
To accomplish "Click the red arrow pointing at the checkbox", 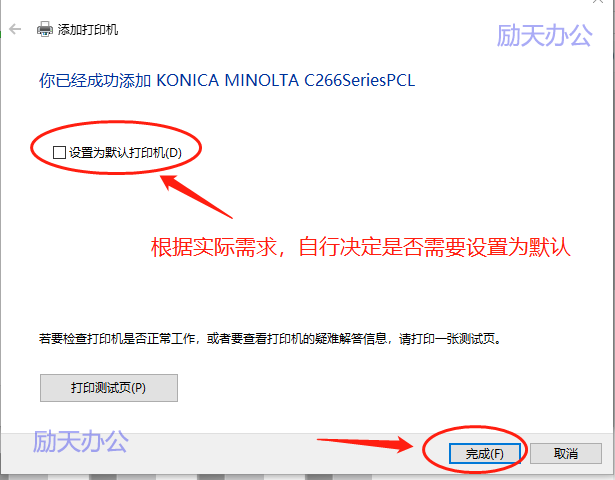I will click(196, 196).
